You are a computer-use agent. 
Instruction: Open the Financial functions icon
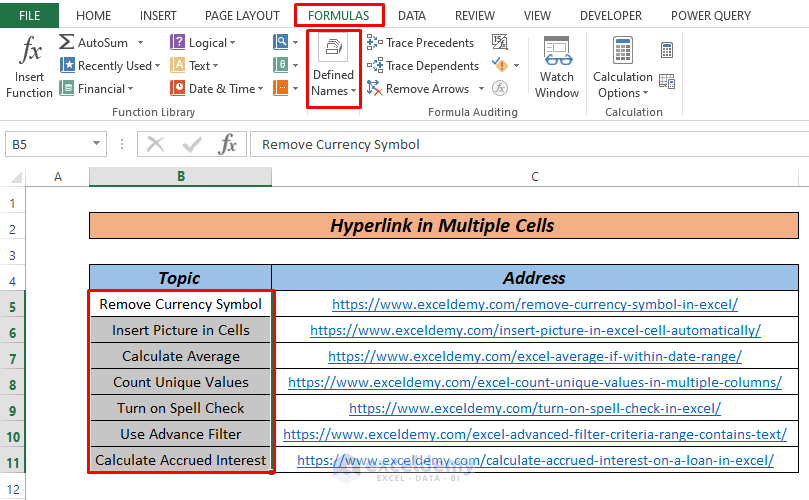(67, 88)
